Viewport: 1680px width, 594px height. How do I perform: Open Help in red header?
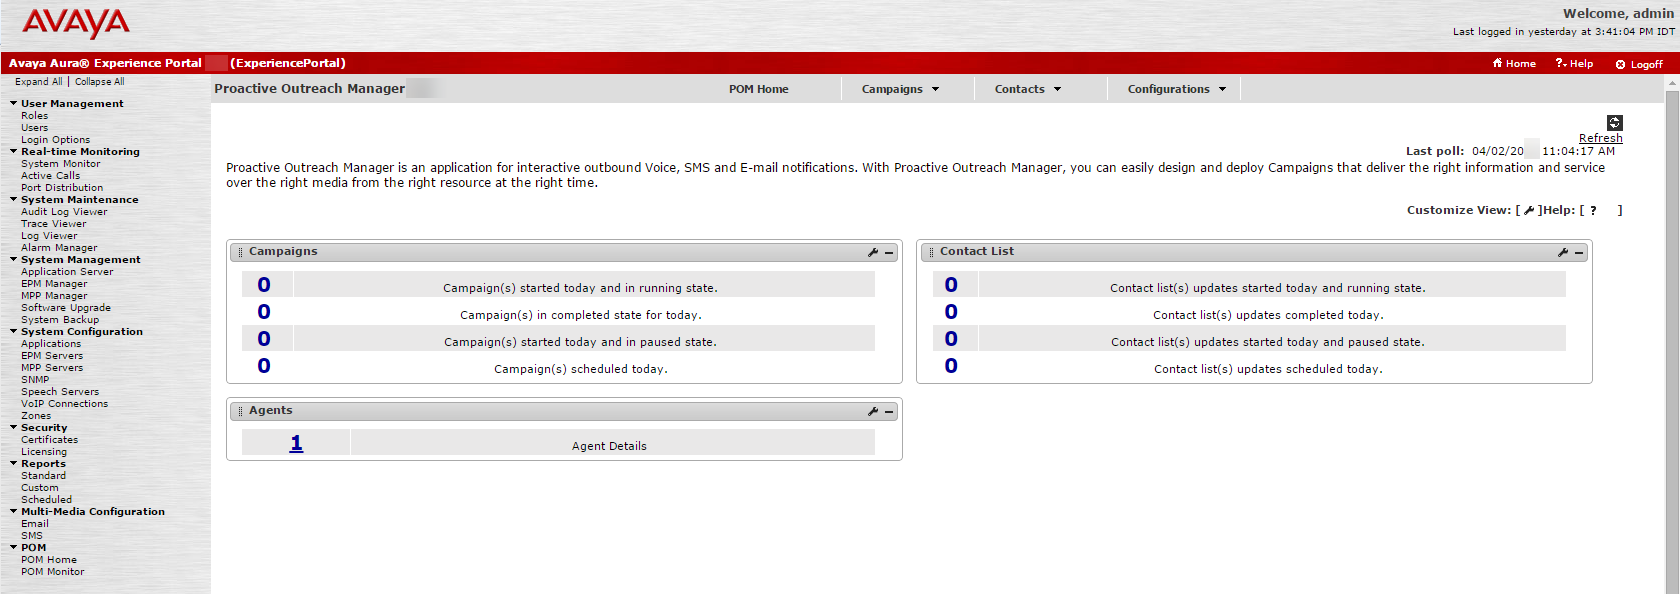coord(1574,63)
